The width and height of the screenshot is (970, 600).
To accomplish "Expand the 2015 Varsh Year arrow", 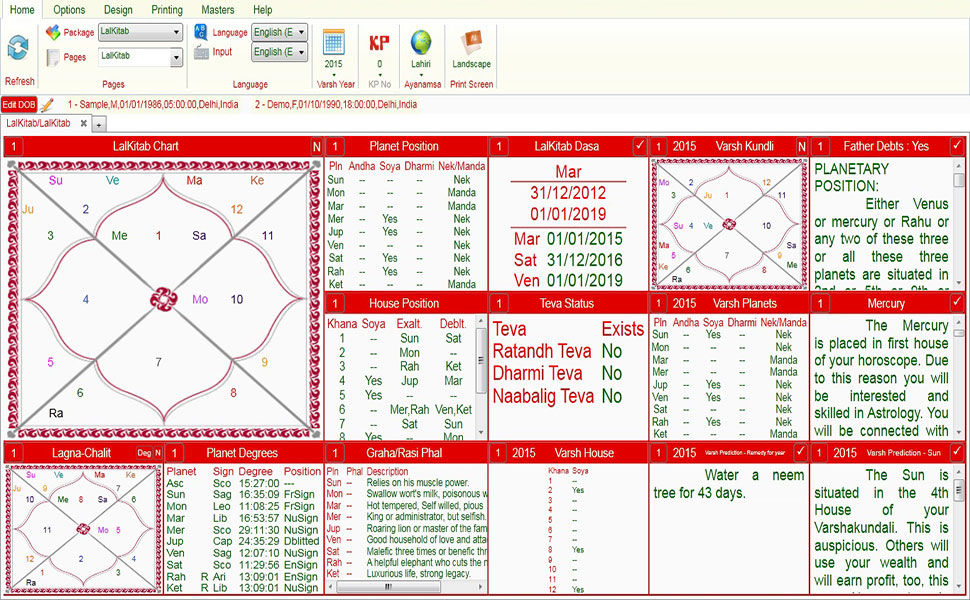I will tap(334, 74).
